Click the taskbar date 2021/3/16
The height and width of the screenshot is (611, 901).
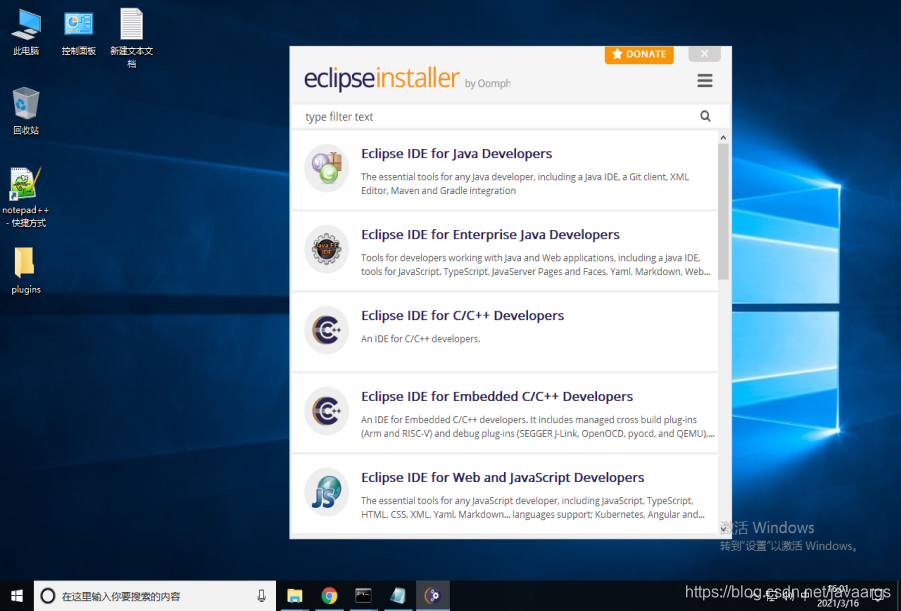pos(838,604)
